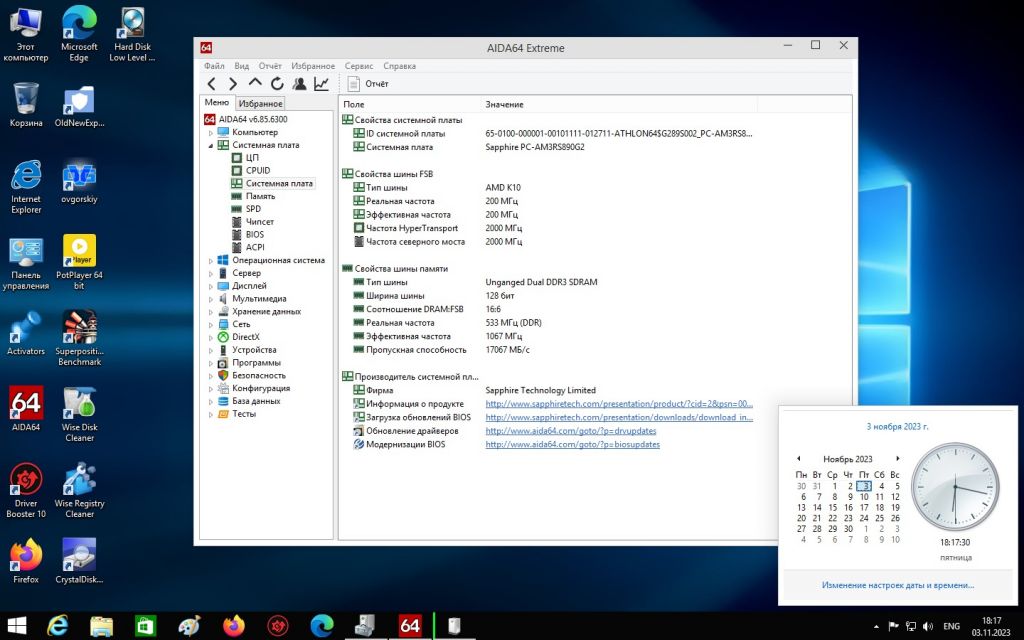Viewport: 1024px width, 640px height.
Task: Expand the Сеть tree node
Action: (211, 325)
